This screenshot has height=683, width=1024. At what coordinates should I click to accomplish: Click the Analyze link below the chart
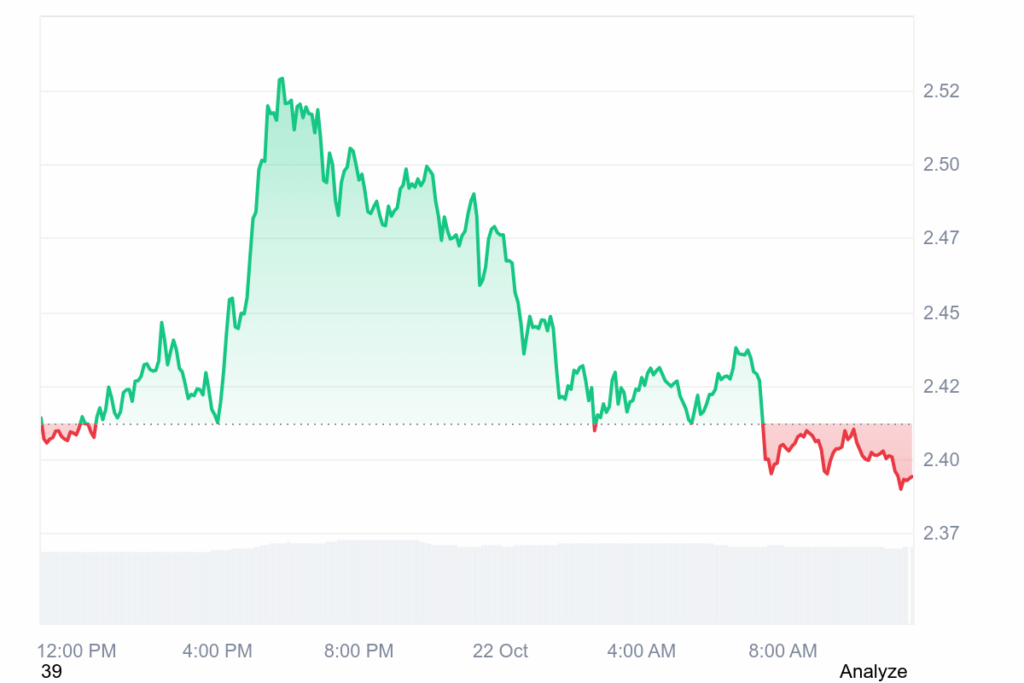pyautogui.click(x=873, y=671)
